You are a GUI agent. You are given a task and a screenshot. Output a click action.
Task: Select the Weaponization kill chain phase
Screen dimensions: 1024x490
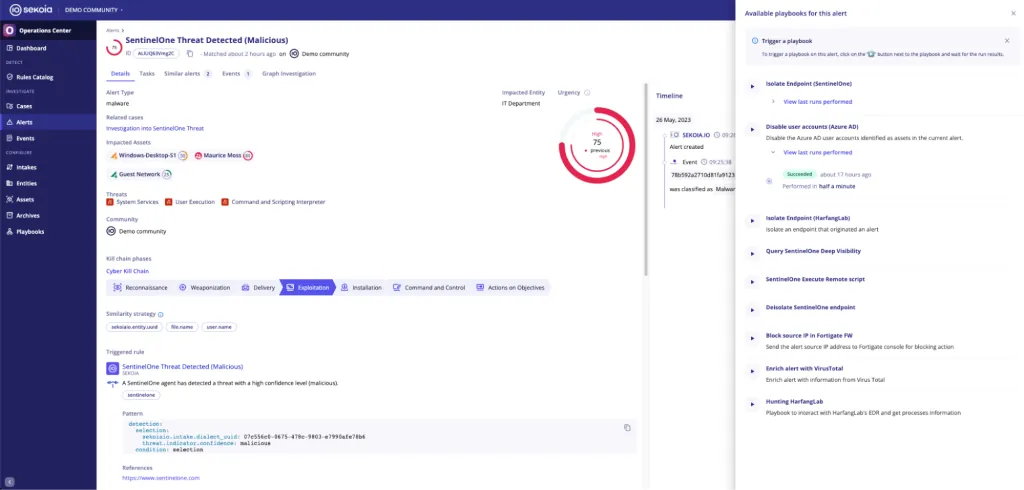pos(204,287)
